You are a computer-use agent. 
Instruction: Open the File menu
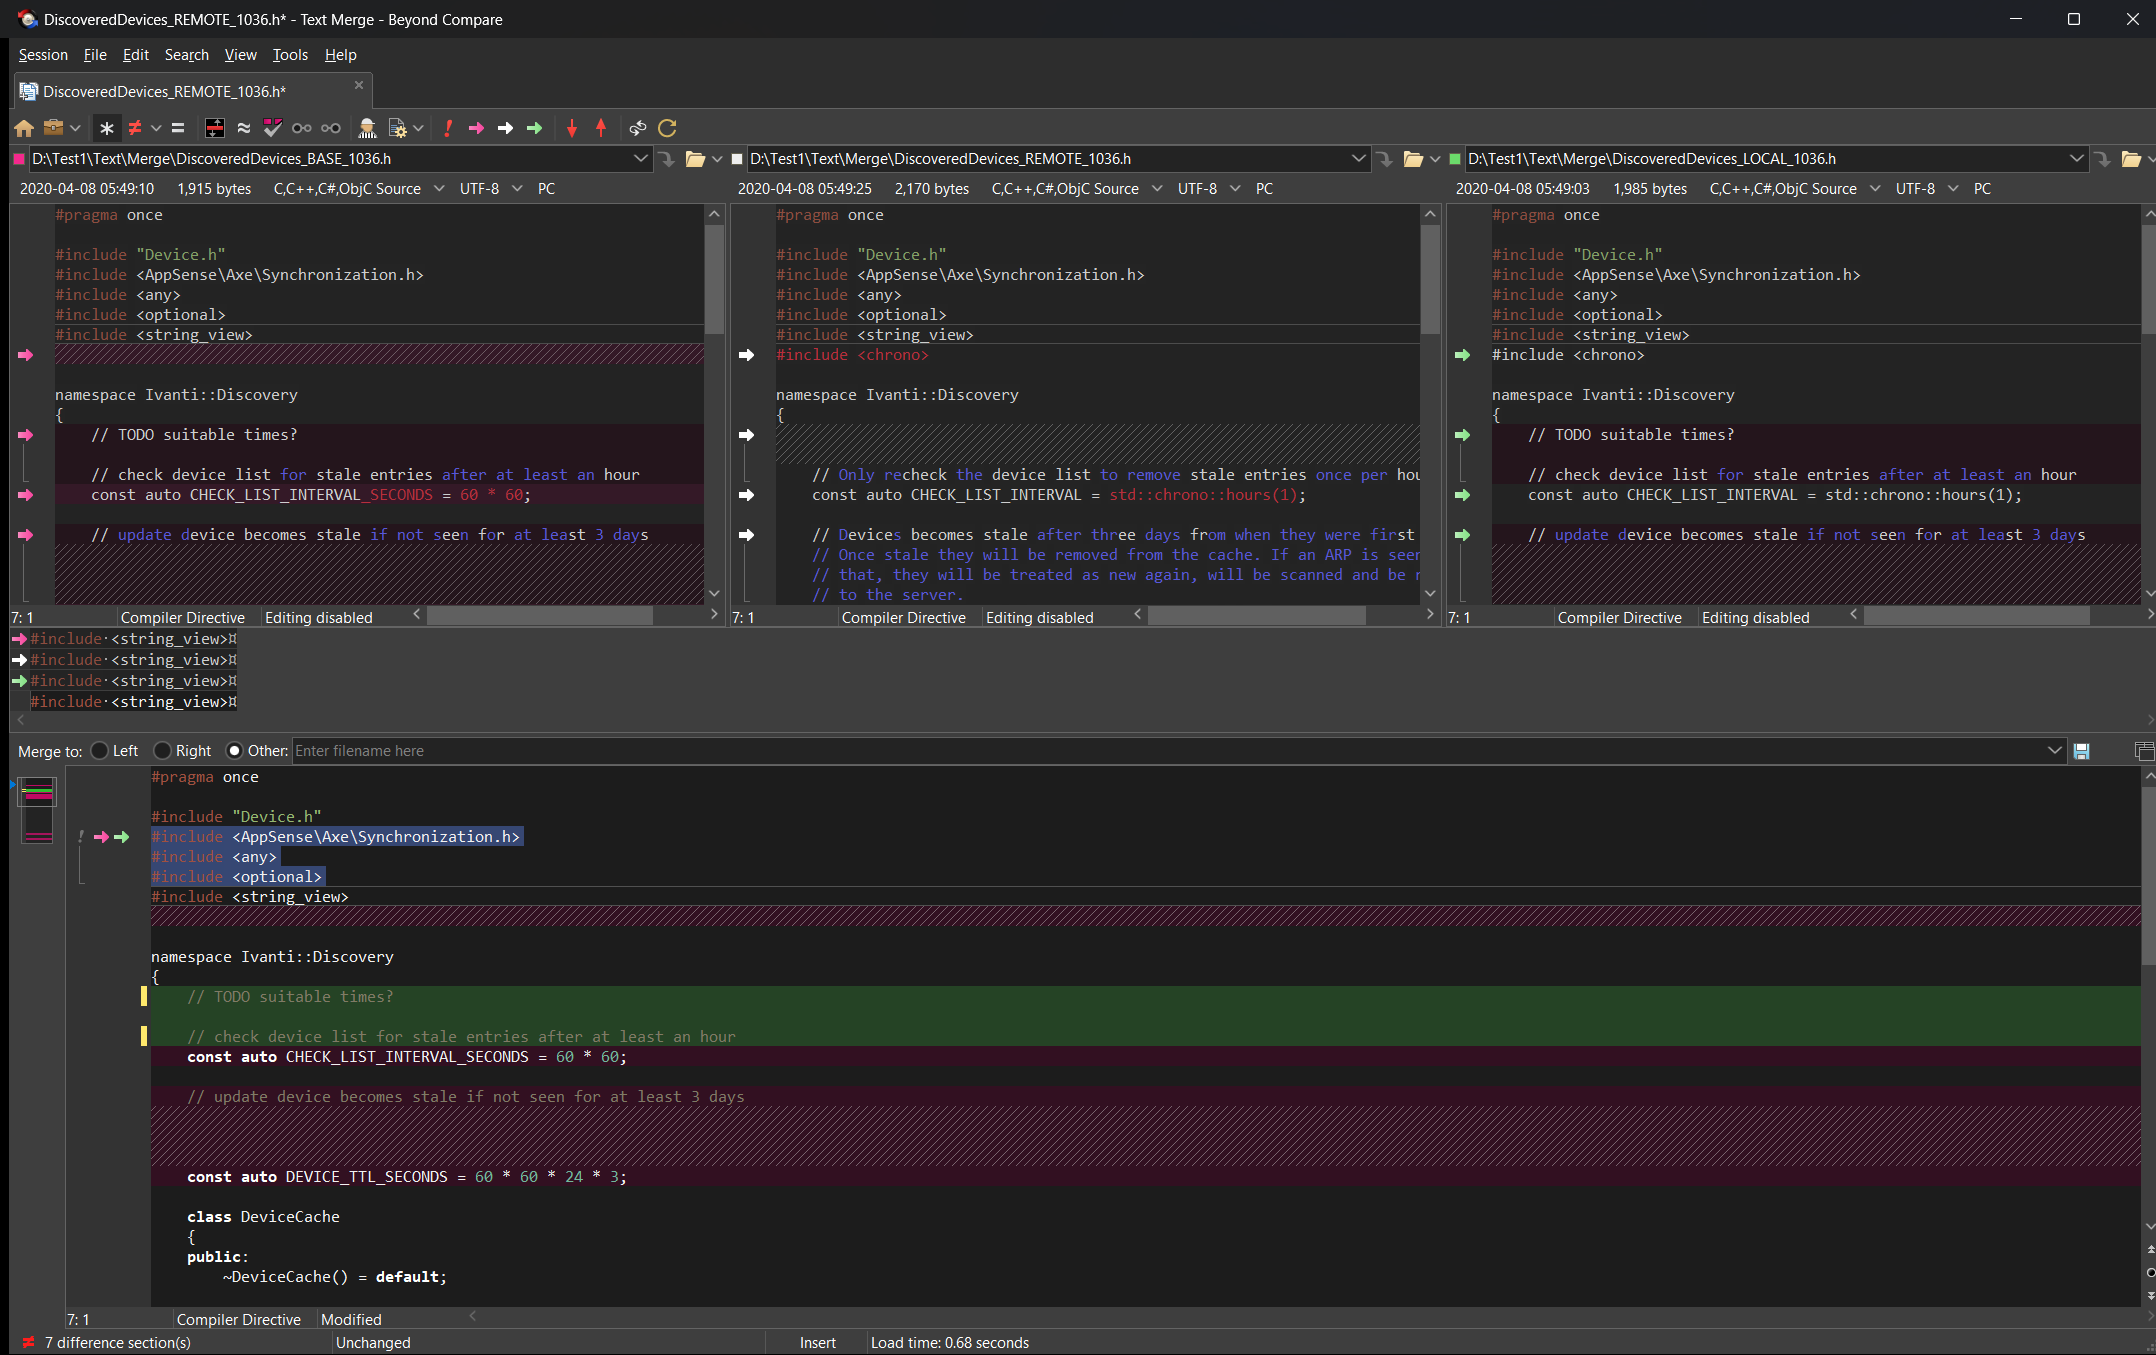click(x=95, y=55)
